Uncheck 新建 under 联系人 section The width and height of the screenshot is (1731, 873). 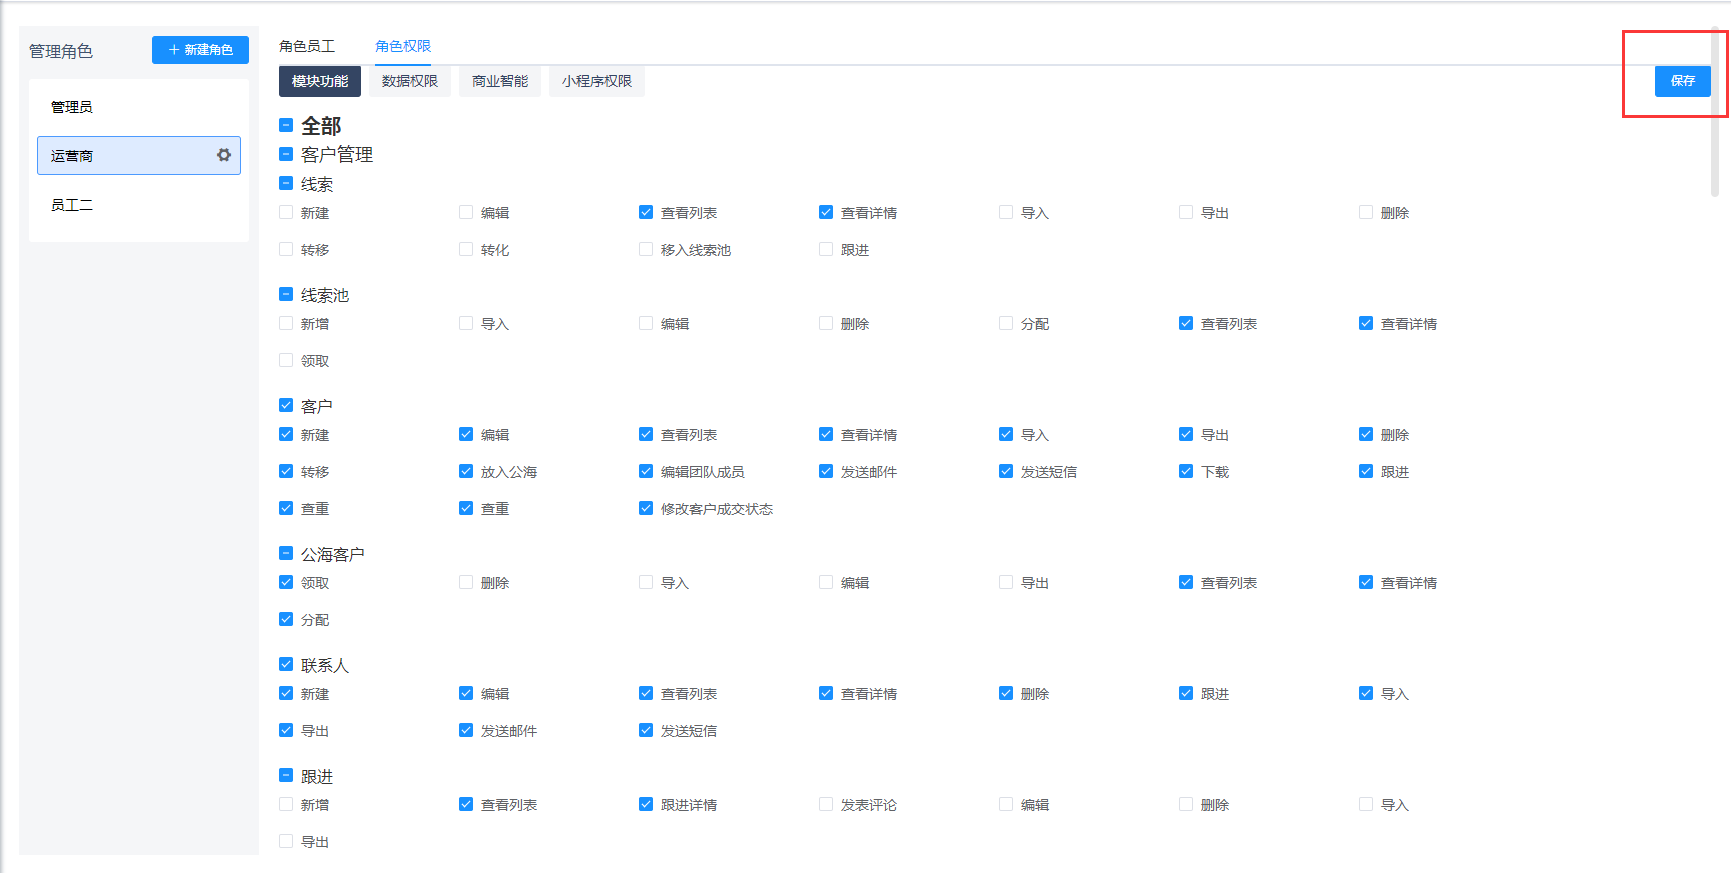click(286, 694)
